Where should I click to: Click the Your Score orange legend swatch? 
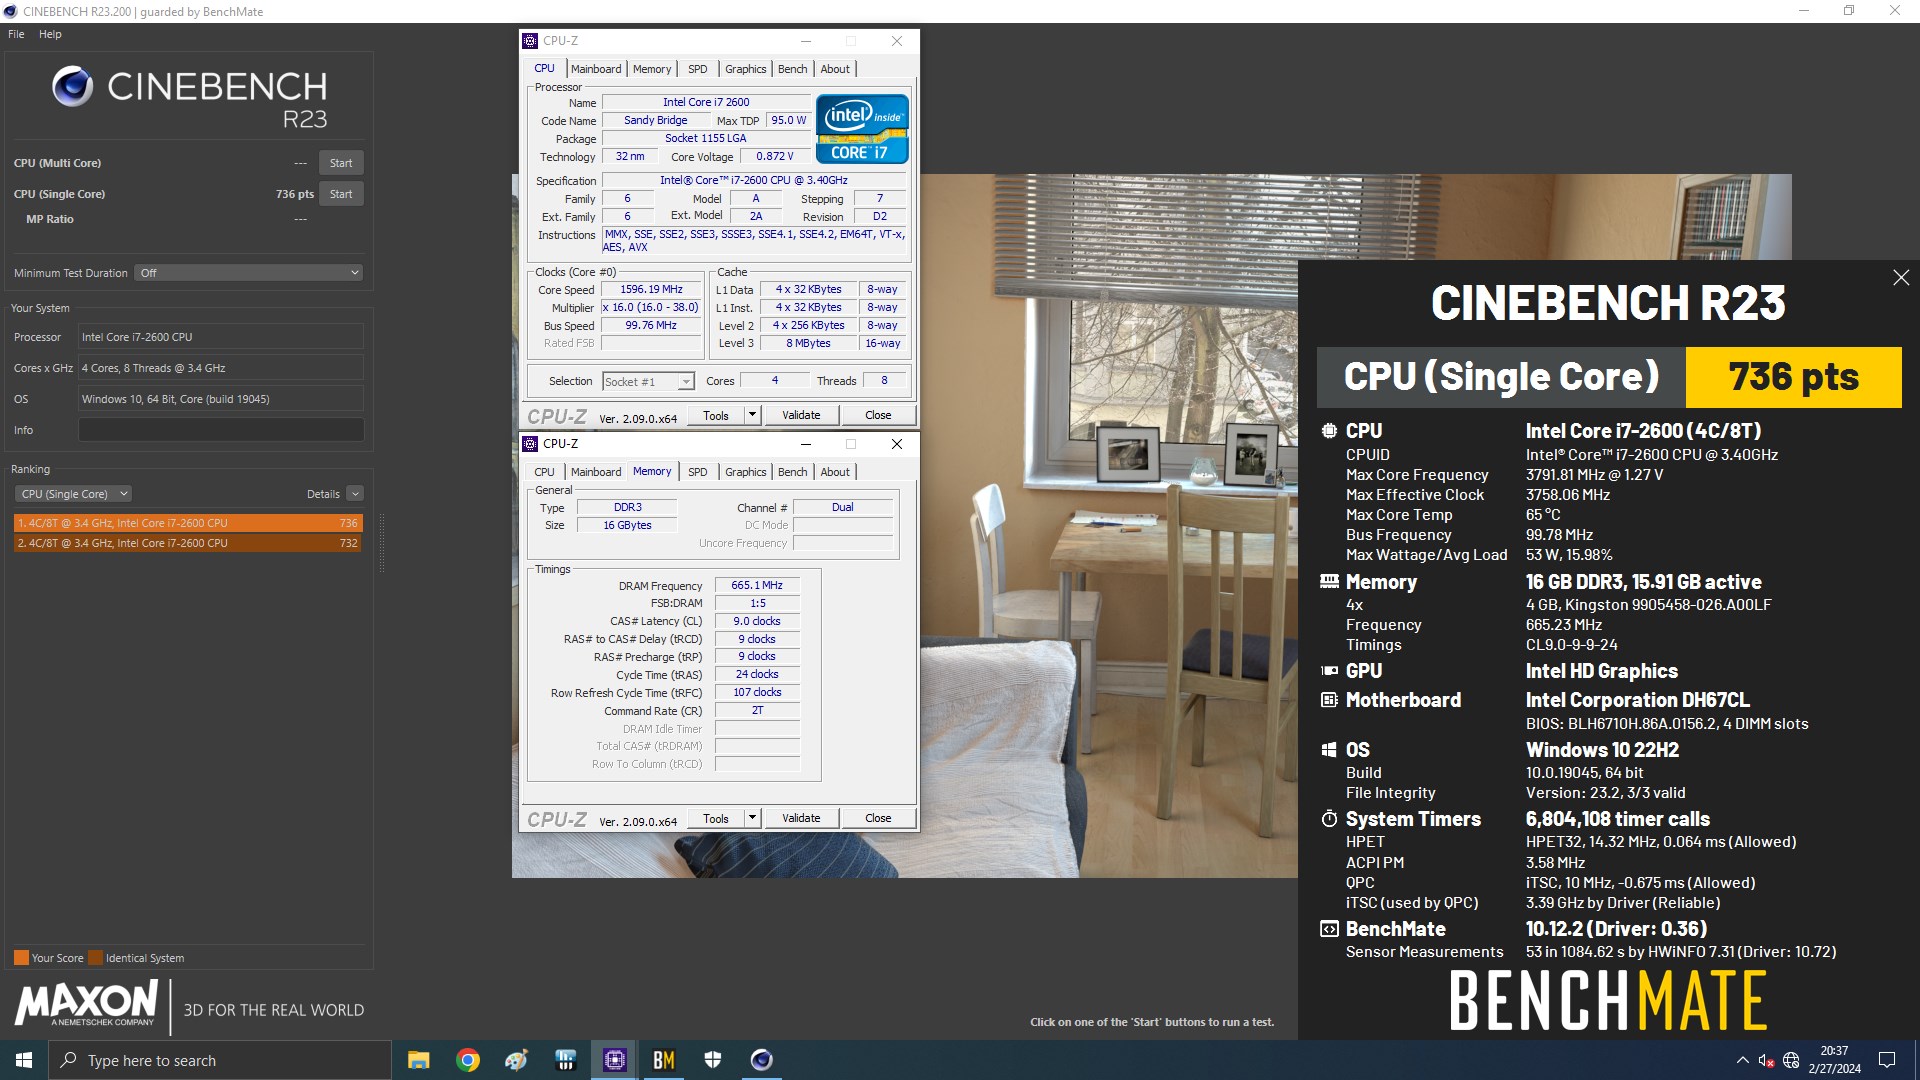click(21, 958)
